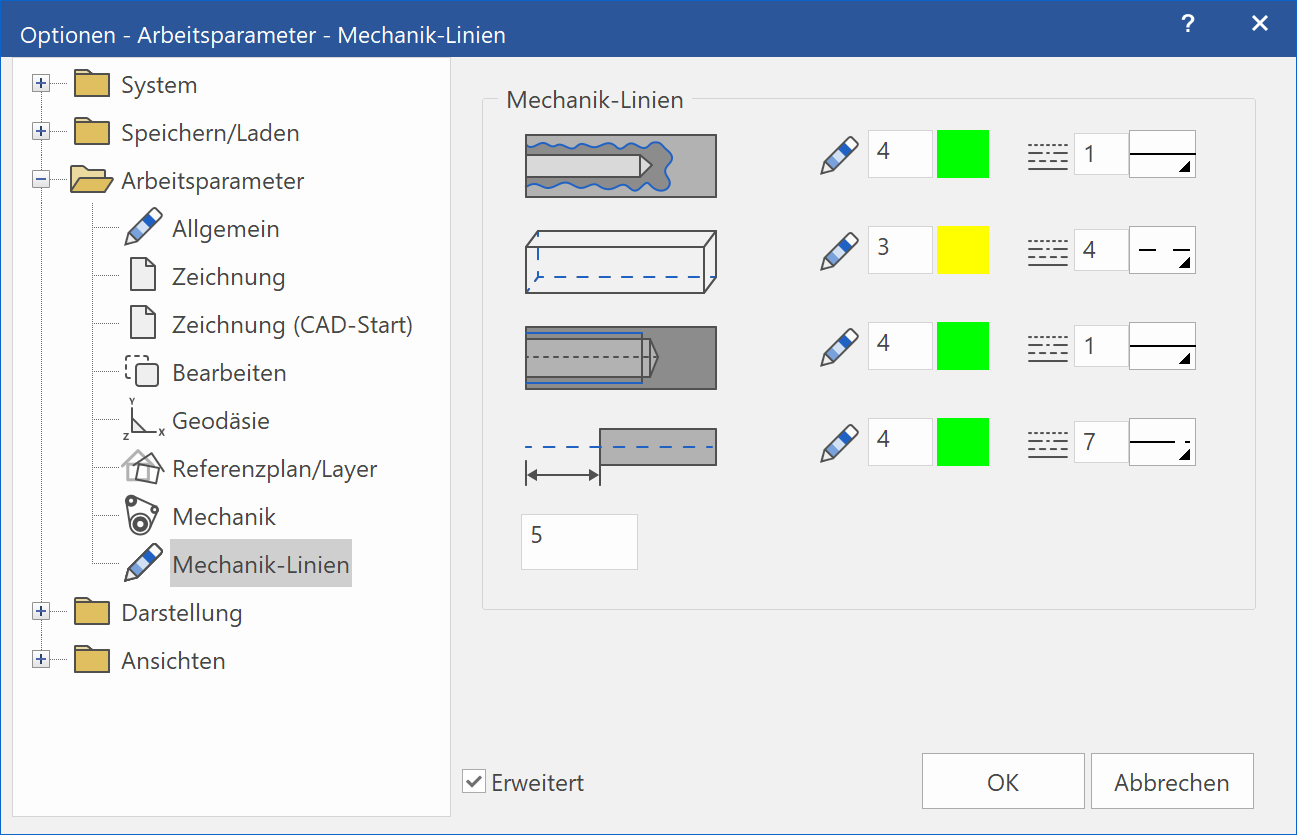The image size is (1297, 835).
Task: Click the Geodäsie axis icon
Action: pos(143,420)
